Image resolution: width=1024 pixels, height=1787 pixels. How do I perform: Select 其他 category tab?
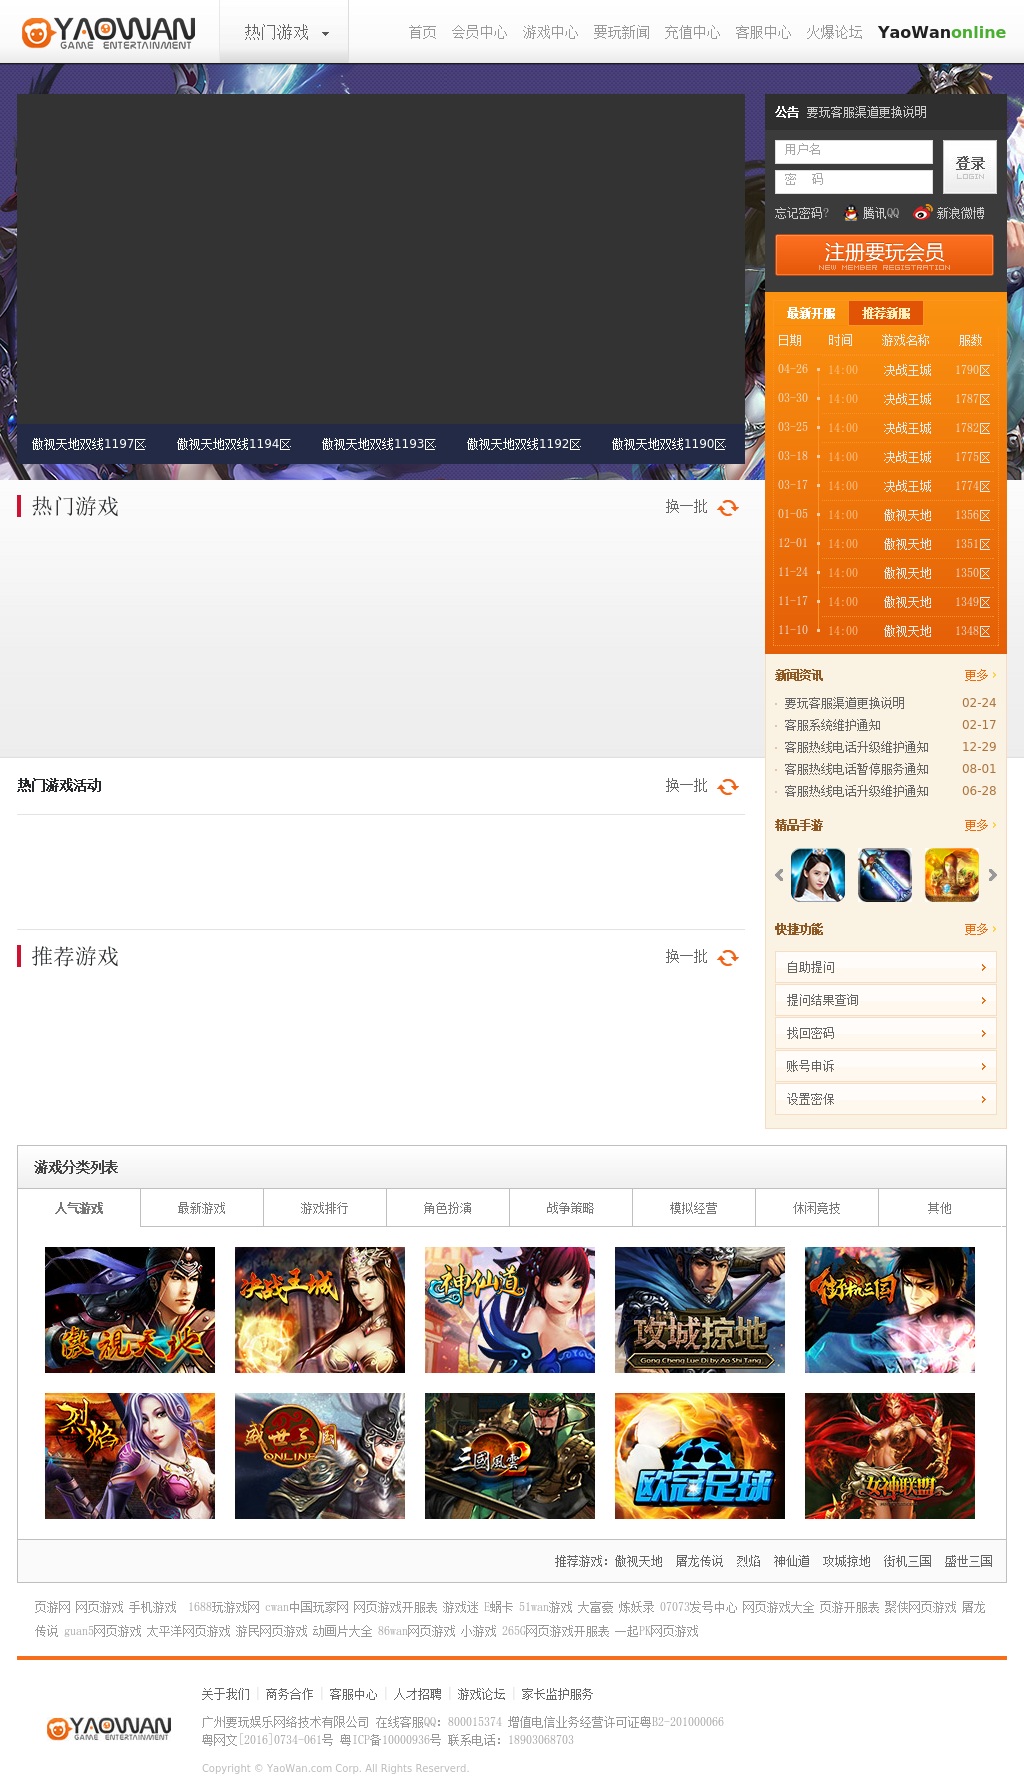point(941,1208)
